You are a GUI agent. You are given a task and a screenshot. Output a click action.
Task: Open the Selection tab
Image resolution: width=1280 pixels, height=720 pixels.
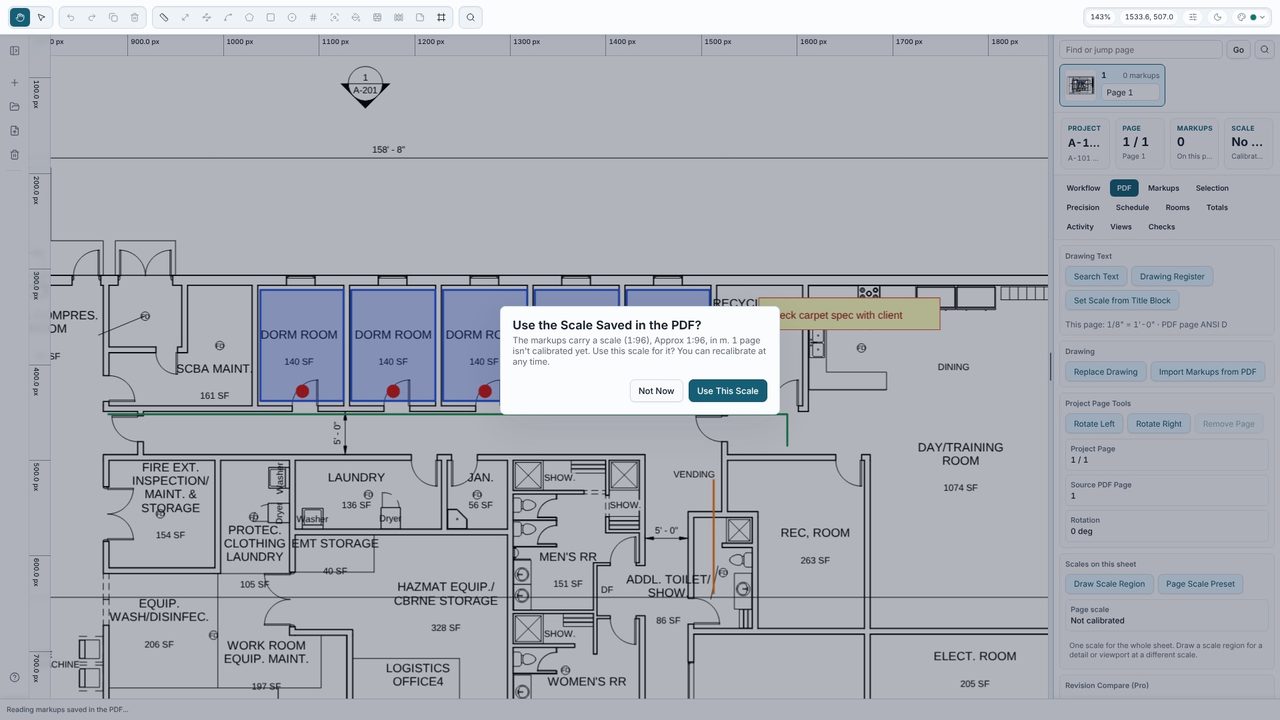click(1212, 188)
